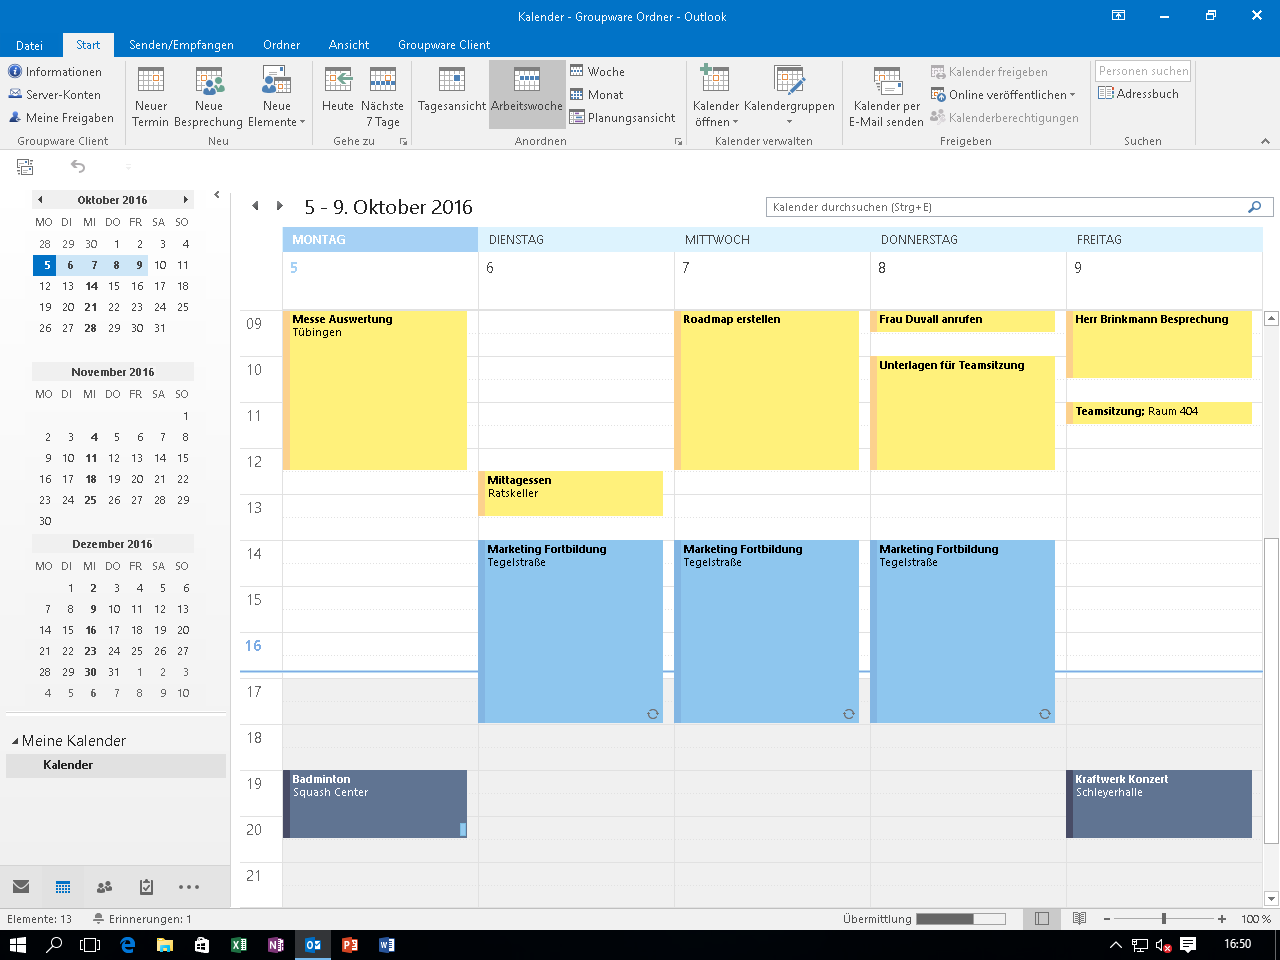Open the People view in navigation bar
The image size is (1280, 960).
pyautogui.click(x=104, y=887)
